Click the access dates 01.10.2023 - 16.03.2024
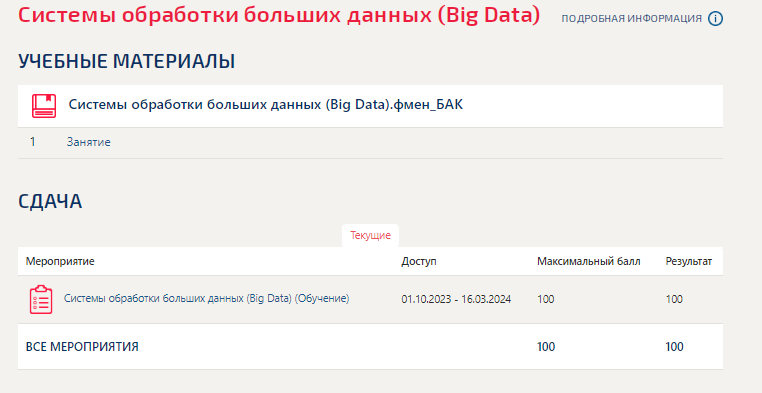The width and height of the screenshot is (762, 393). 456,299
